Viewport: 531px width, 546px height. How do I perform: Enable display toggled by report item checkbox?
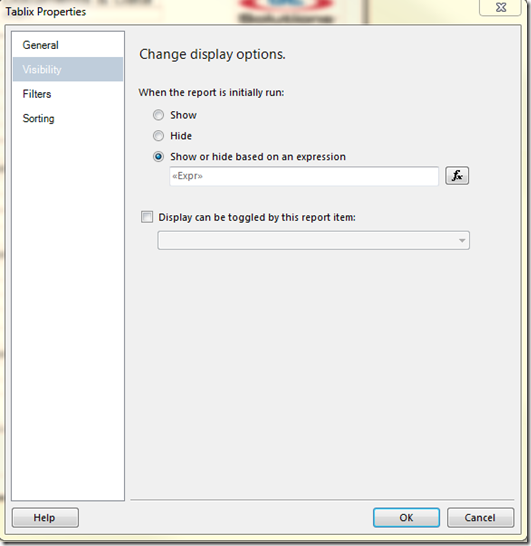point(147,217)
